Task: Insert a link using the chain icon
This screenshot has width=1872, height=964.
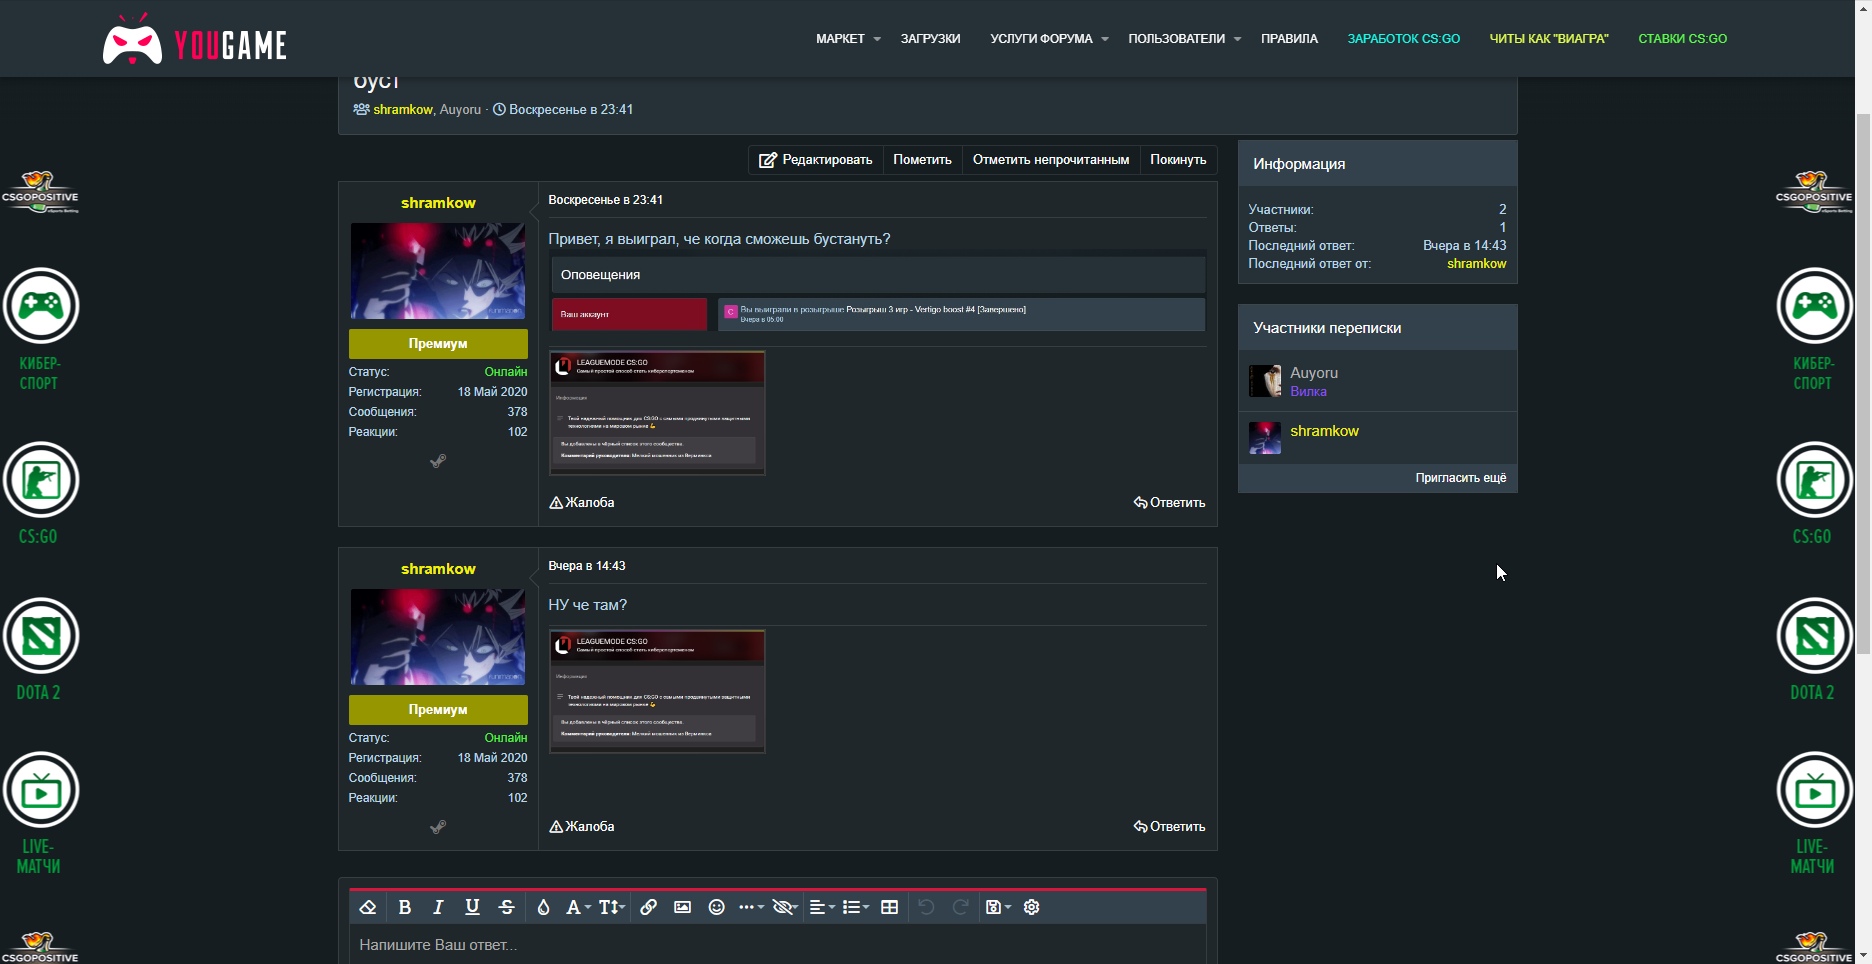Action: point(648,907)
